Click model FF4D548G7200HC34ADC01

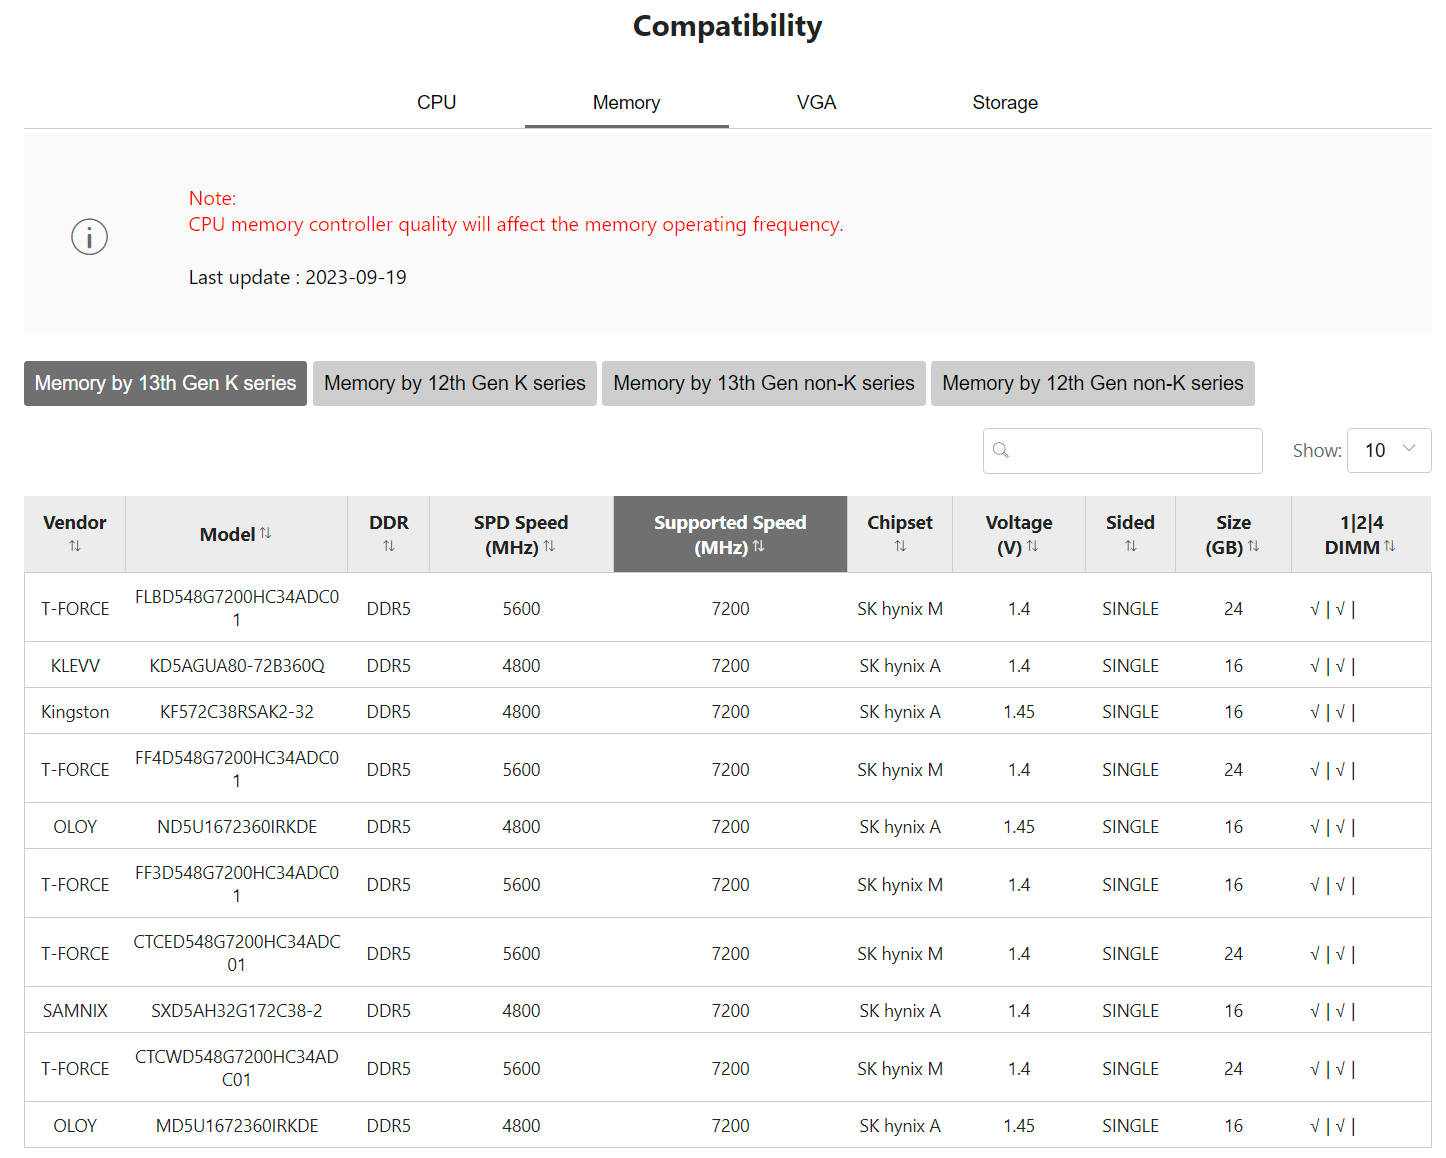[x=237, y=769]
